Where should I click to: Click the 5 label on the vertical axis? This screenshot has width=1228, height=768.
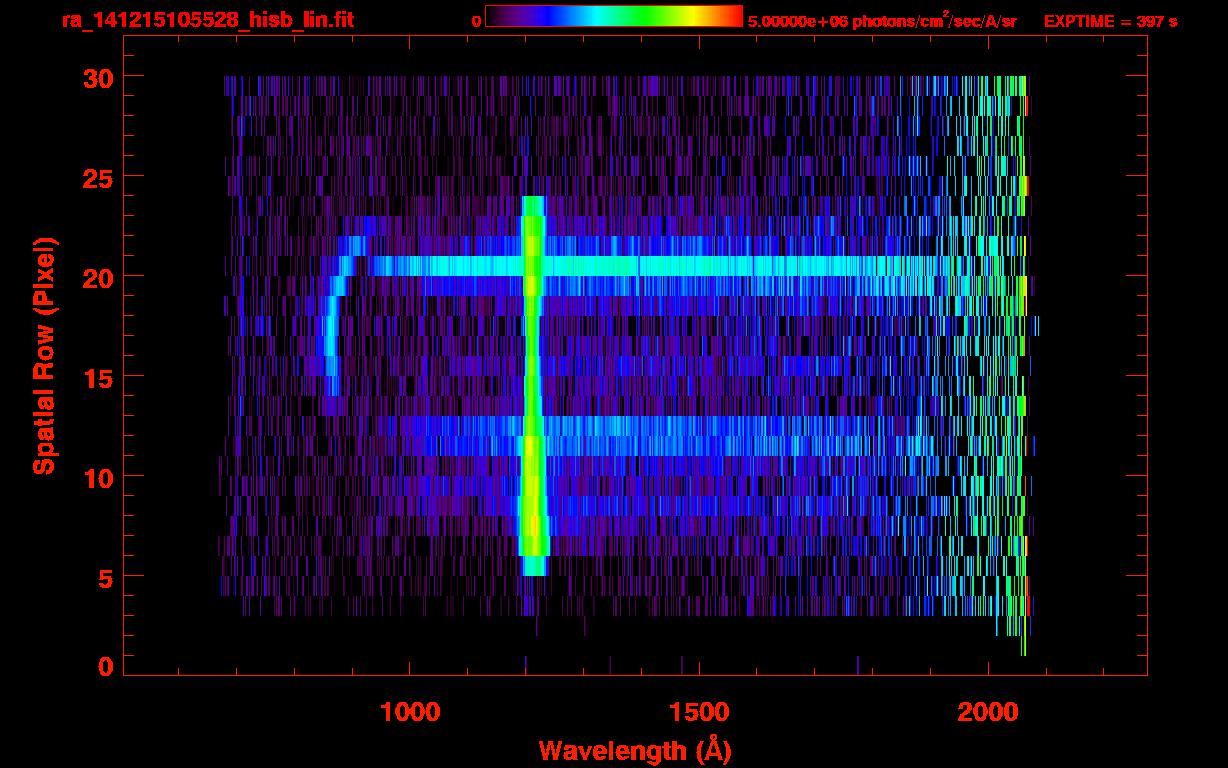(x=104, y=577)
